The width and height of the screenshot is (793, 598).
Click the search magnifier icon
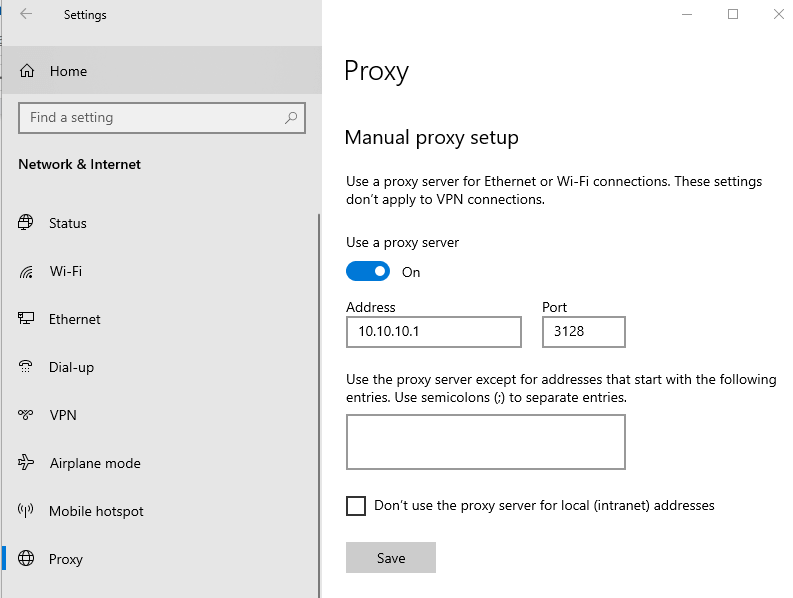pos(291,118)
